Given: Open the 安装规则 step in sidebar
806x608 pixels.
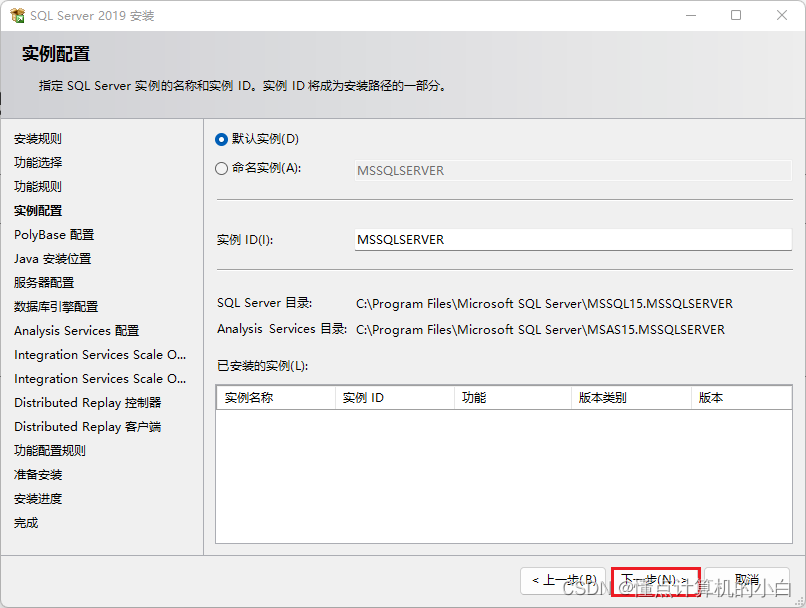Looking at the screenshot, I should pyautogui.click(x=38, y=139).
